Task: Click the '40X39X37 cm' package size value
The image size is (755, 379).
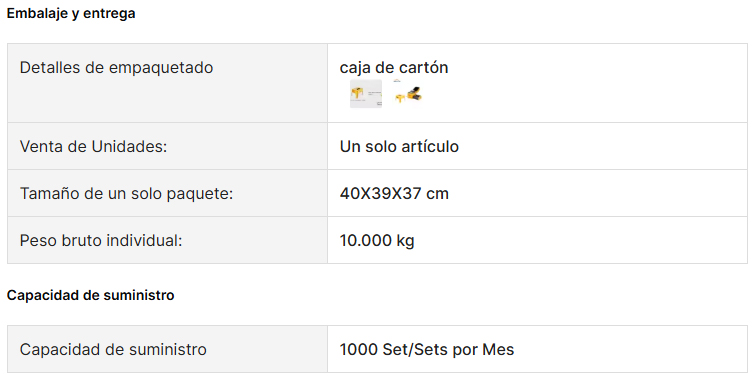Action: [394, 194]
